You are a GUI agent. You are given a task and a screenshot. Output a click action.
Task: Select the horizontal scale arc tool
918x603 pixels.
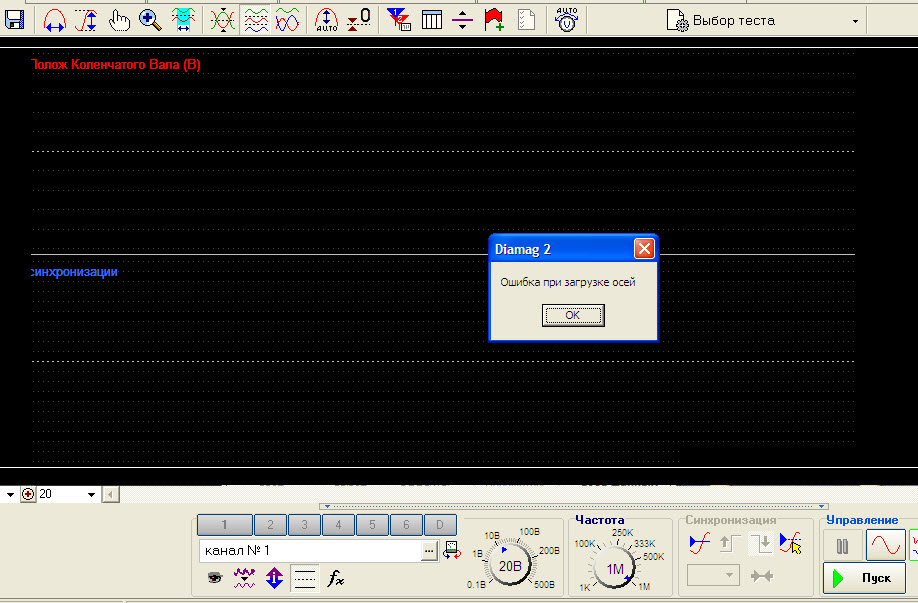tap(54, 20)
